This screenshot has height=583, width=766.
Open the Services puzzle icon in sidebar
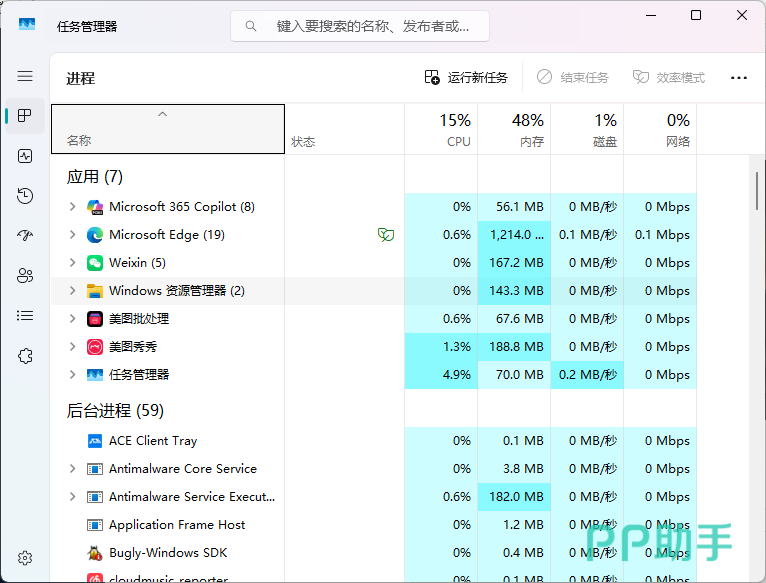(25, 356)
